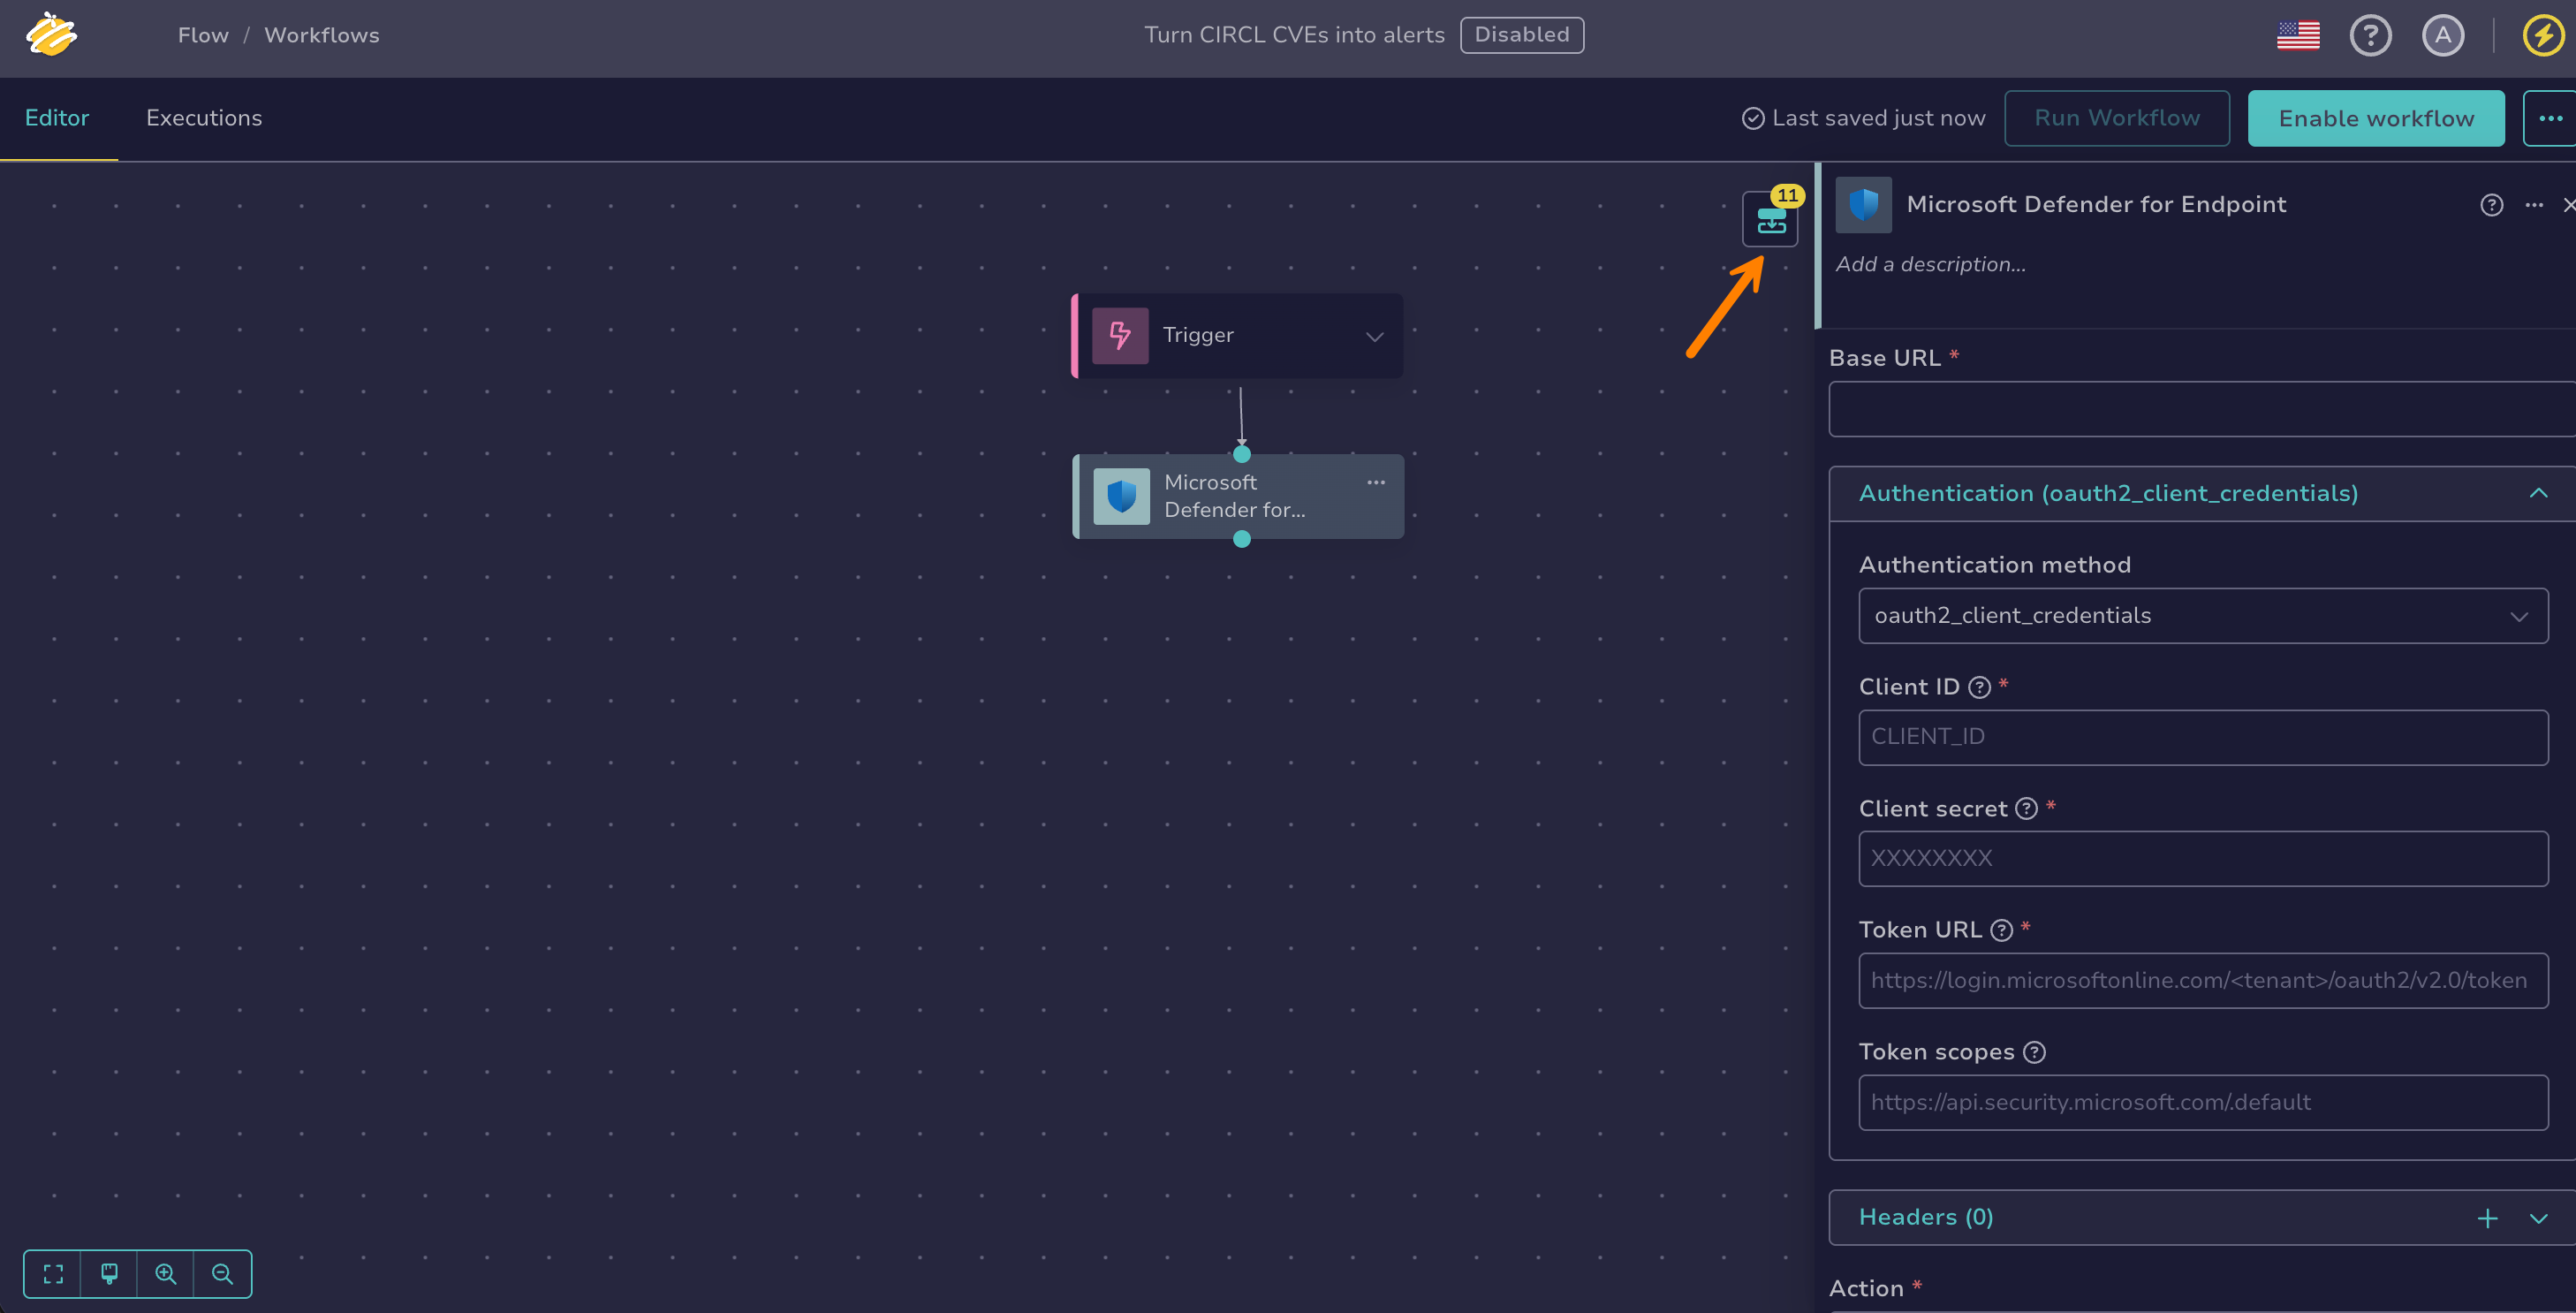This screenshot has height=1313, width=2576.
Task: Click the Microsoft Defender for Endpoint title
Action: coord(2096,205)
